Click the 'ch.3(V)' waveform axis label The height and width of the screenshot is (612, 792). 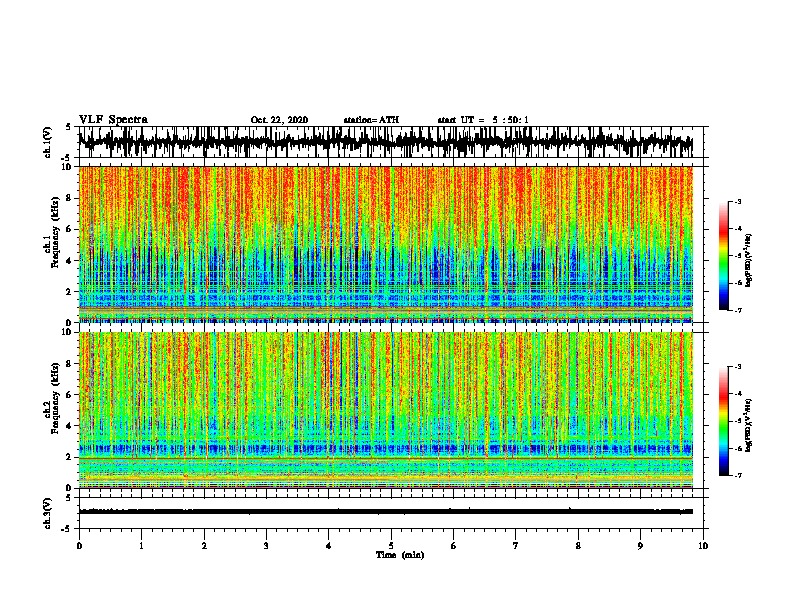point(48,514)
